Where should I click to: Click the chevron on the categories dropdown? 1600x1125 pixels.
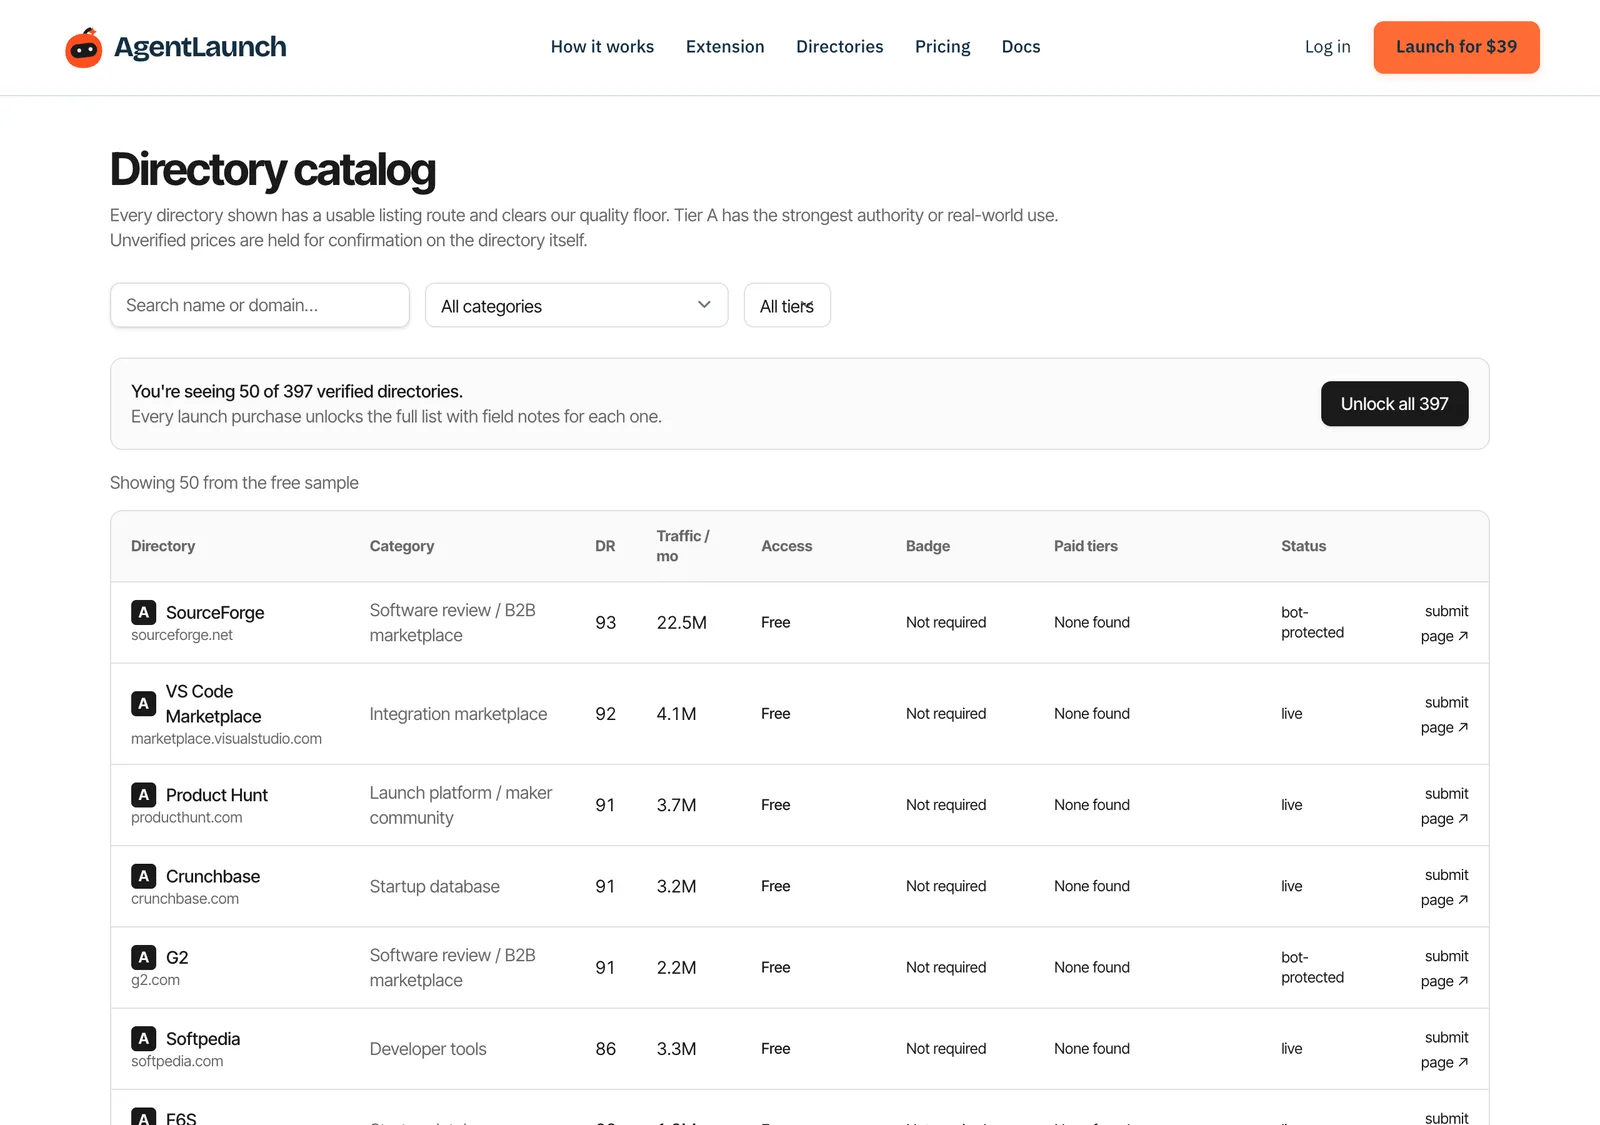pyautogui.click(x=704, y=305)
